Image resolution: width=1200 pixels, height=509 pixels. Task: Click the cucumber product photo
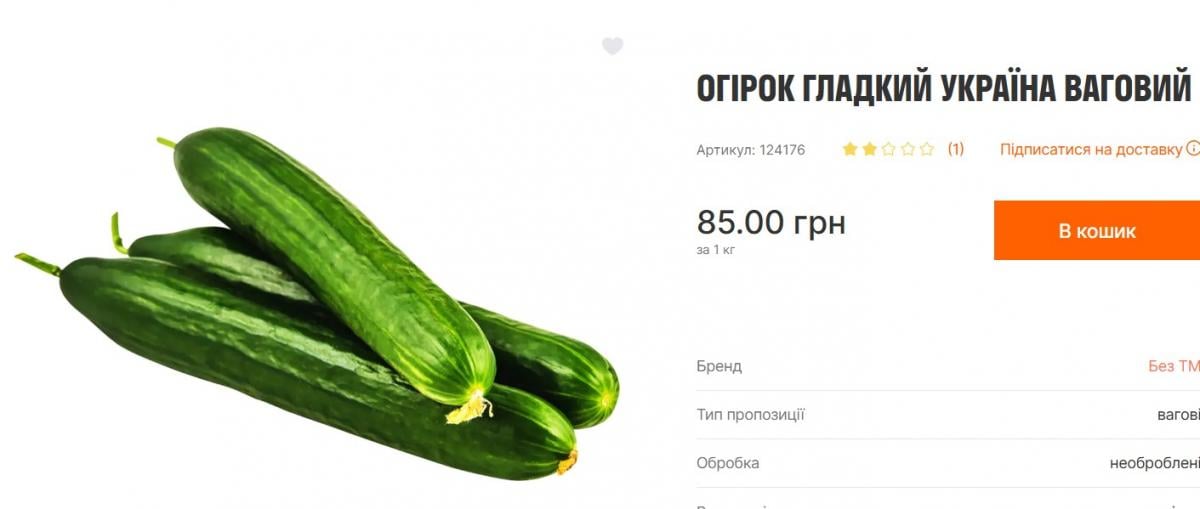[317, 302]
